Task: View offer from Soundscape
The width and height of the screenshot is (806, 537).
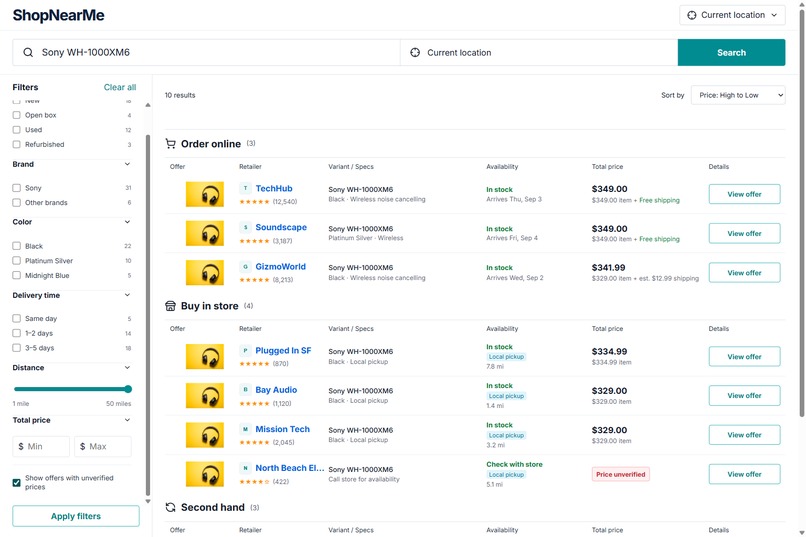Action: [744, 233]
